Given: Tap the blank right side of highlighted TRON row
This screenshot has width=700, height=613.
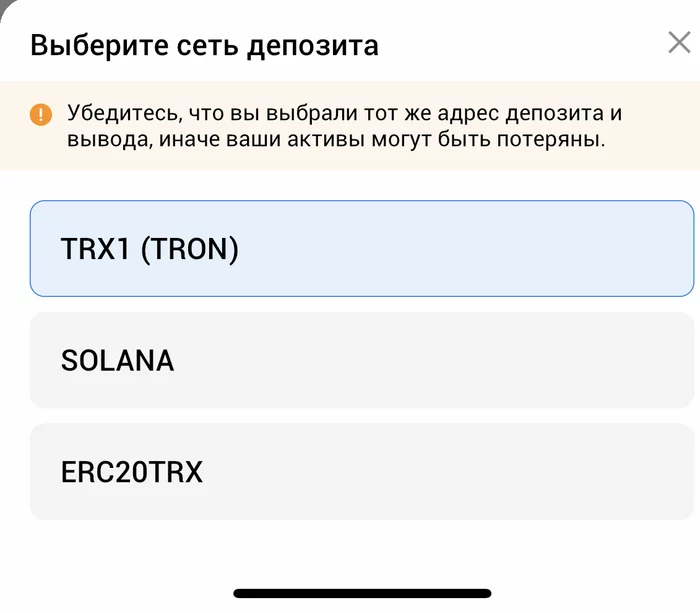Looking at the screenshot, I should tap(491, 248).
